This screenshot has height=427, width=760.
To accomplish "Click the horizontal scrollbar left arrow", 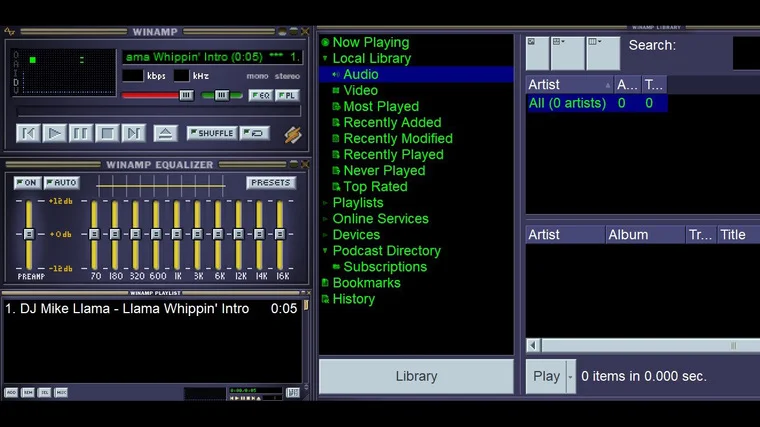I will (533, 346).
